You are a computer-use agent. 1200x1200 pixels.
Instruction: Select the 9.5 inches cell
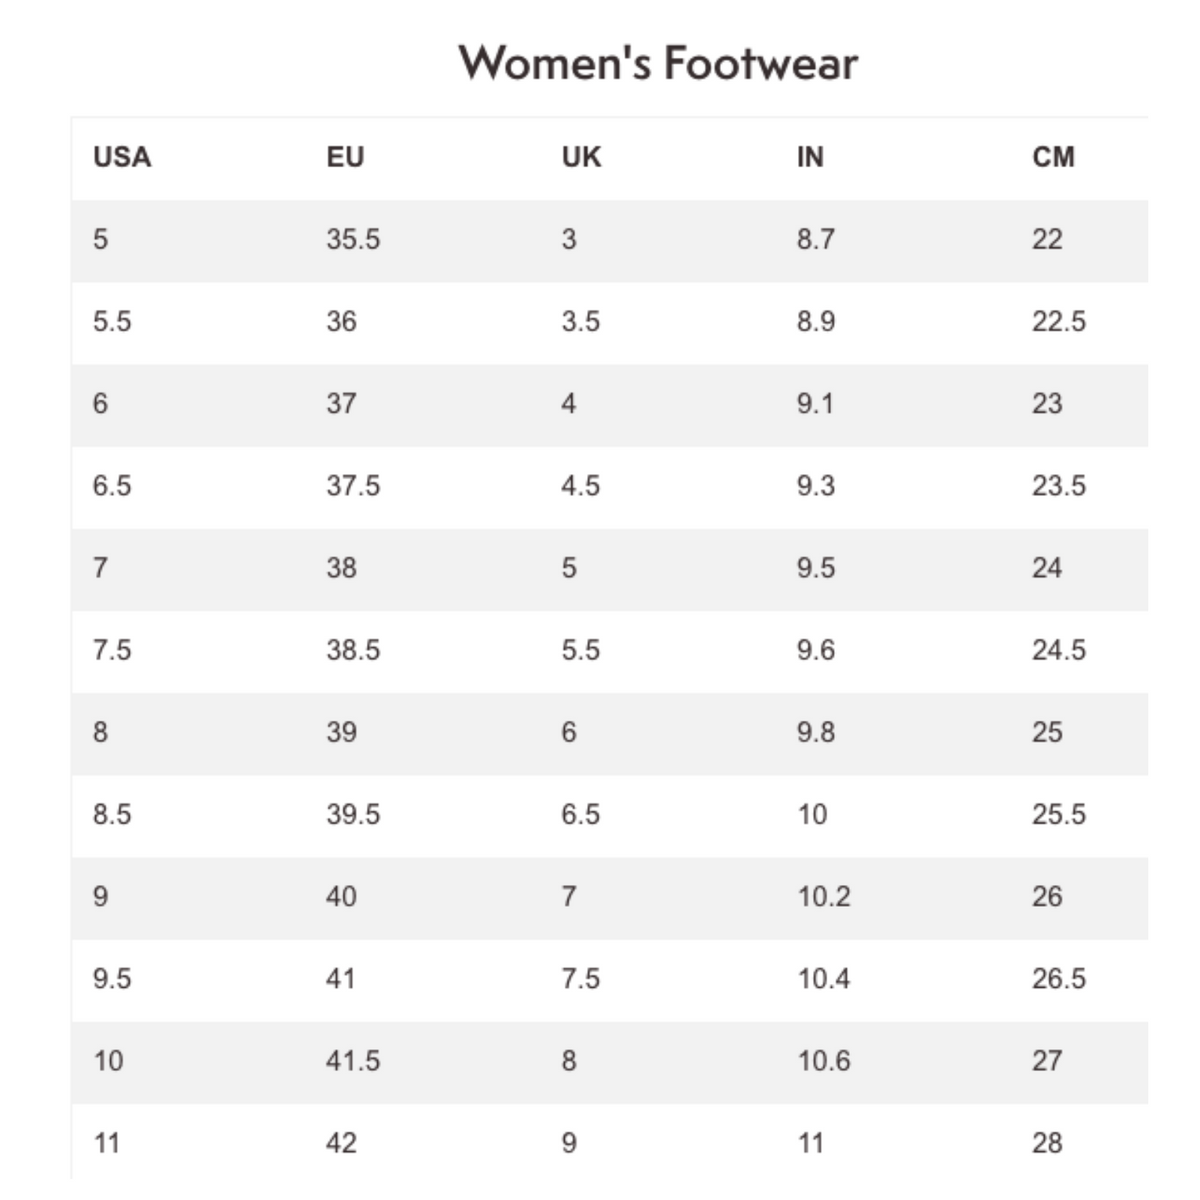coord(816,567)
